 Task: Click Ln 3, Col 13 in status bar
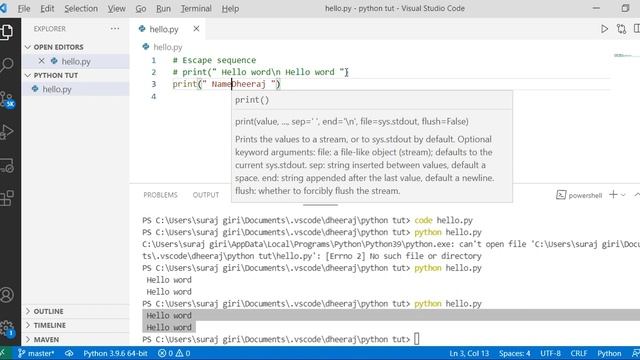point(469,353)
